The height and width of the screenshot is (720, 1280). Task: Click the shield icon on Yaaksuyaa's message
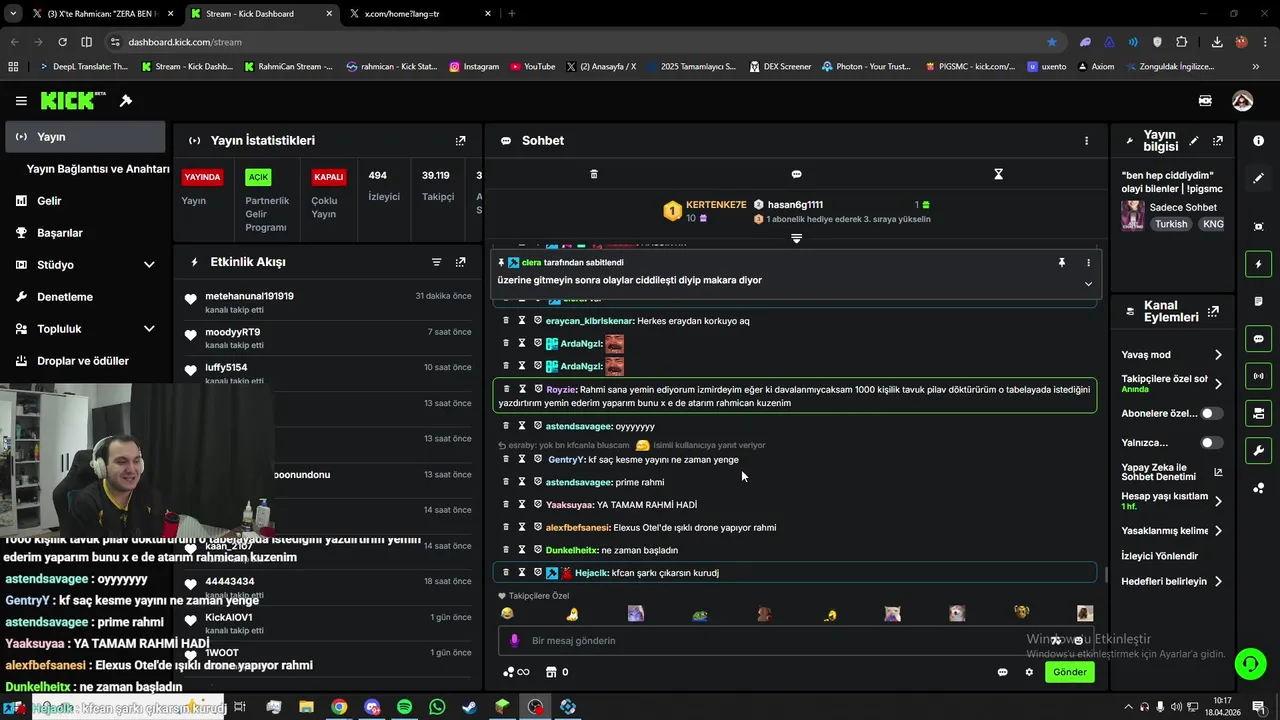(537, 504)
